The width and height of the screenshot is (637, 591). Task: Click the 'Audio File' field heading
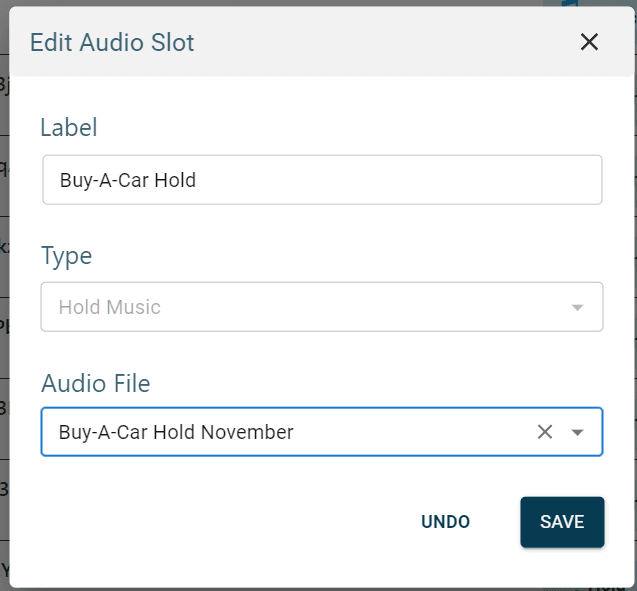[95, 382]
